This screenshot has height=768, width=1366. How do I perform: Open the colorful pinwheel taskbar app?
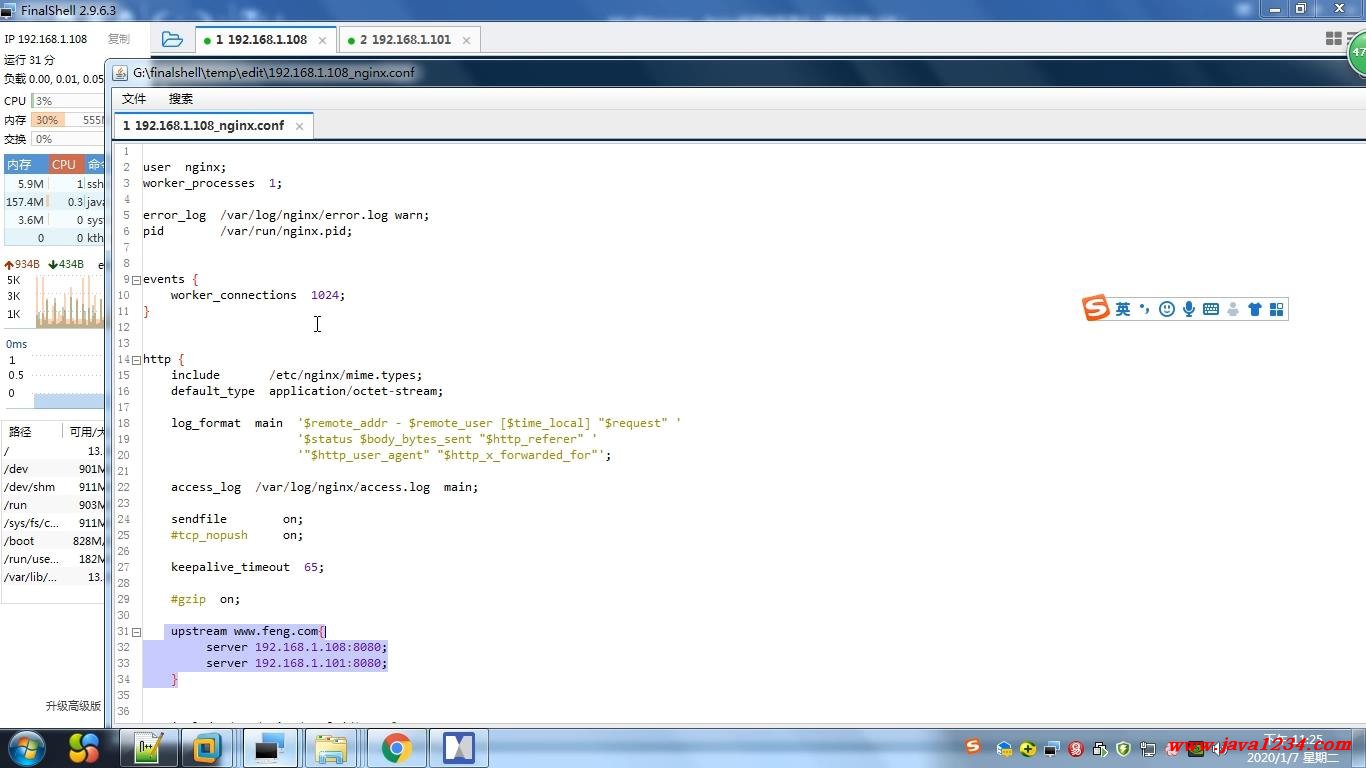point(84,748)
